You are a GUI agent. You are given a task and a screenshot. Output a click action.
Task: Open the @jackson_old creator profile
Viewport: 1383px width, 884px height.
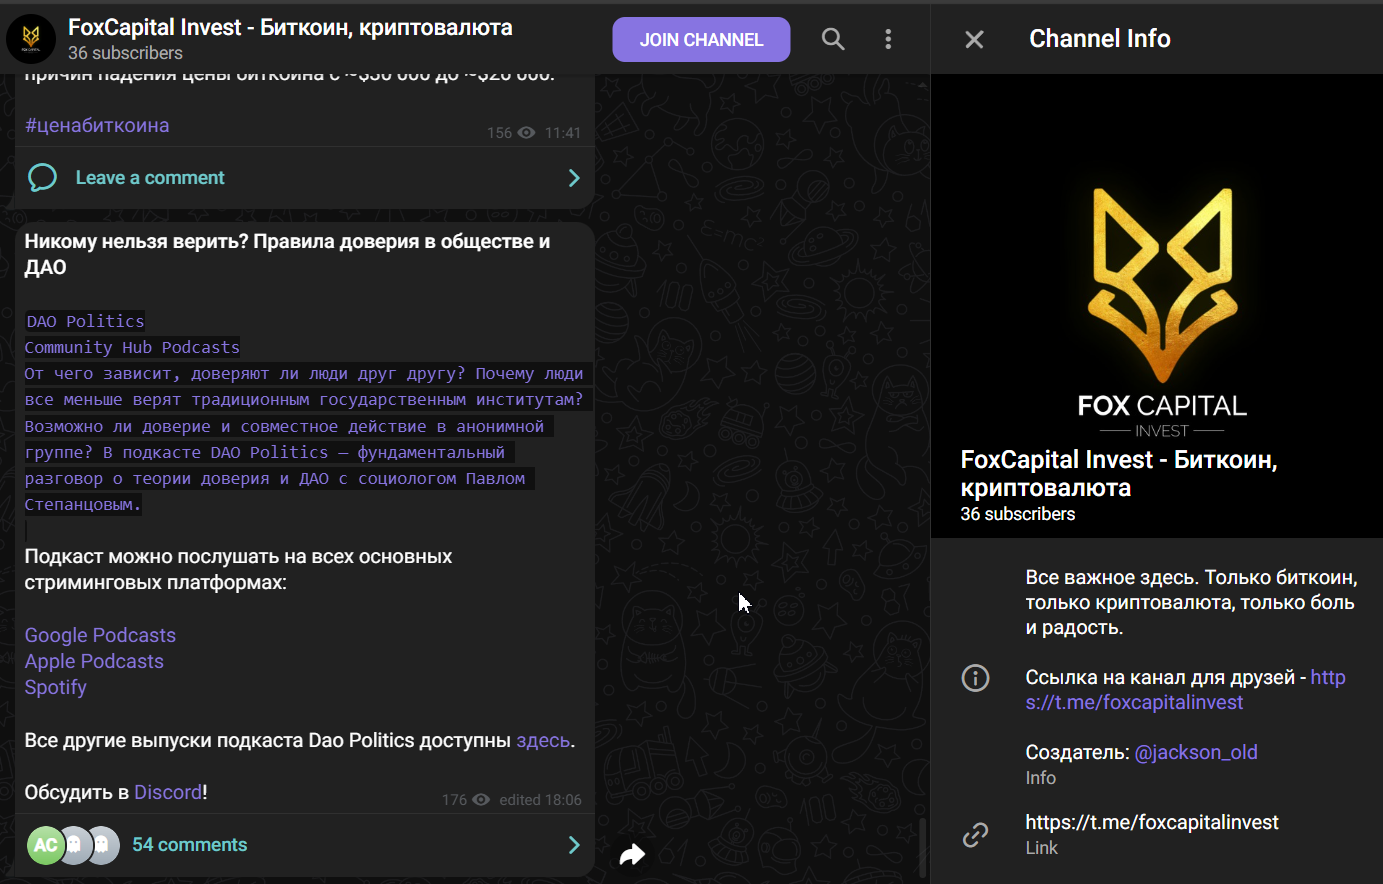coord(1196,752)
